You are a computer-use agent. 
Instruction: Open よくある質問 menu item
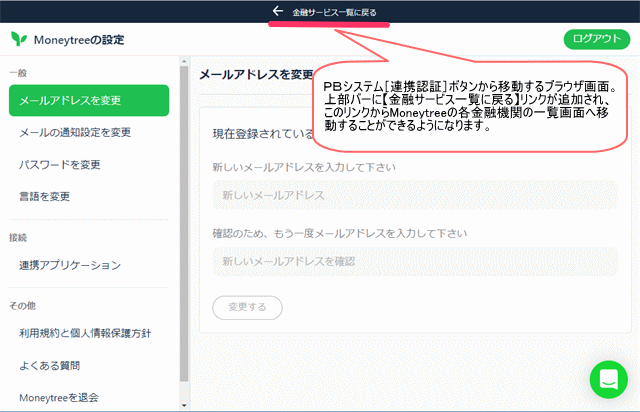pos(49,365)
